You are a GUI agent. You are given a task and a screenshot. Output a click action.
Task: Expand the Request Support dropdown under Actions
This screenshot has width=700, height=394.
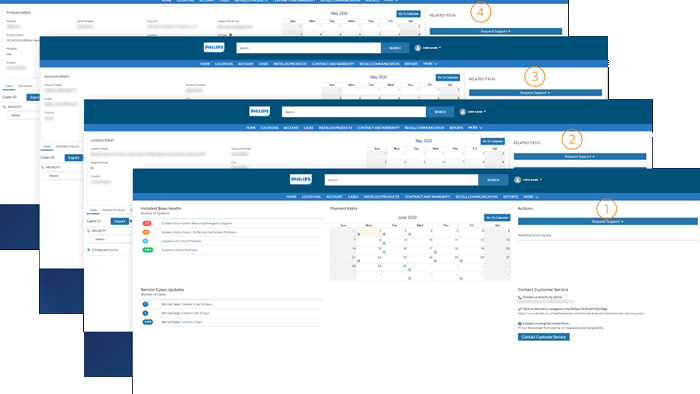[608, 221]
